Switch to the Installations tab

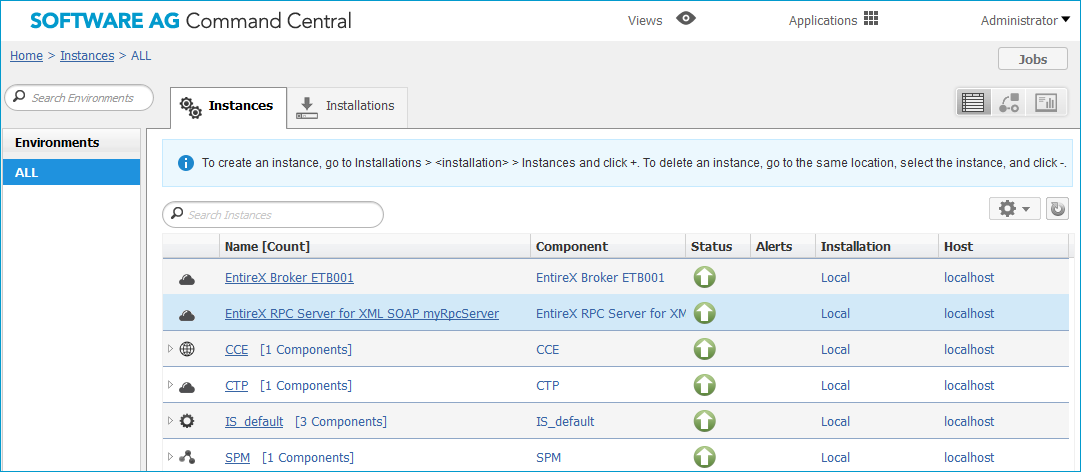tap(347, 107)
